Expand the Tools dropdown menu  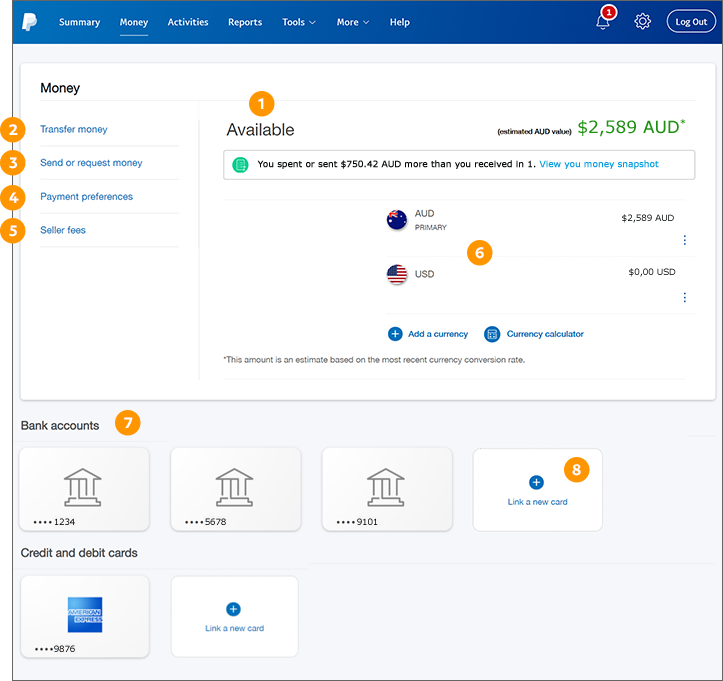click(x=298, y=22)
